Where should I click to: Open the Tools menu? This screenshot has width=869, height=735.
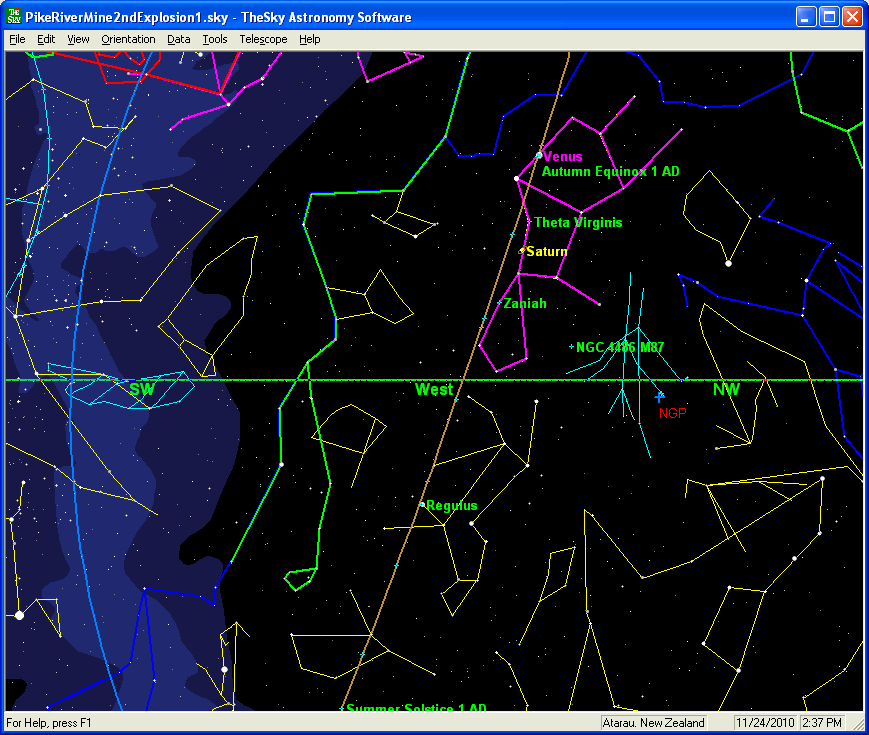tap(214, 39)
